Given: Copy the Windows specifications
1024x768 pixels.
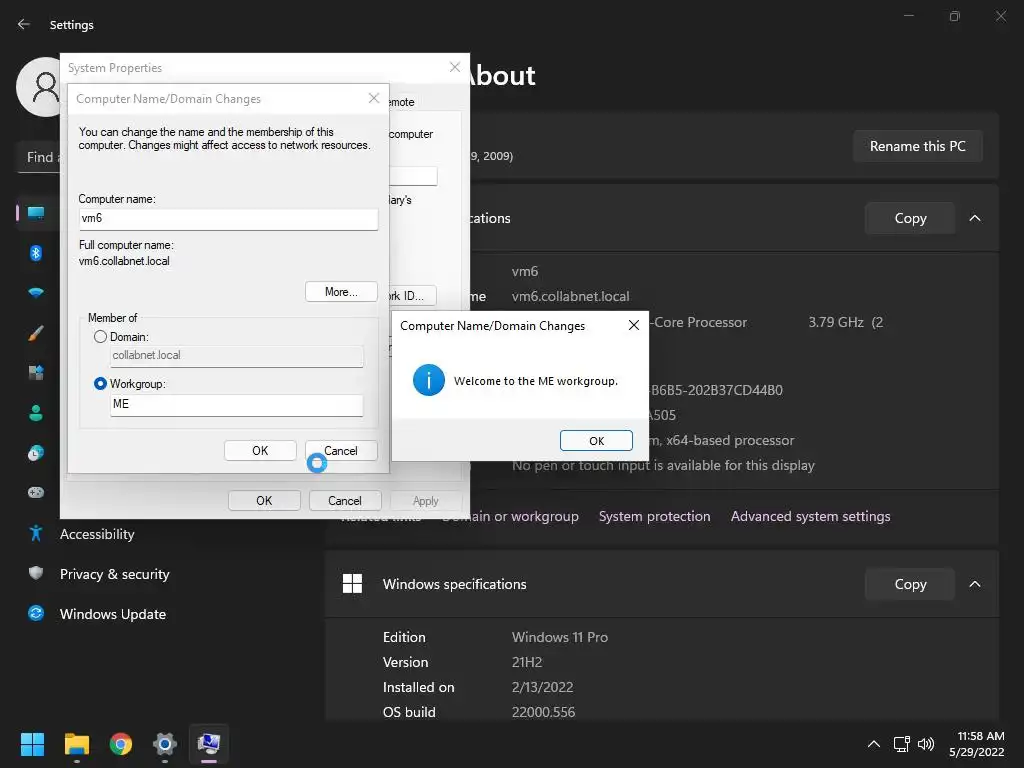Looking at the screenshot, I should (910, 584).
